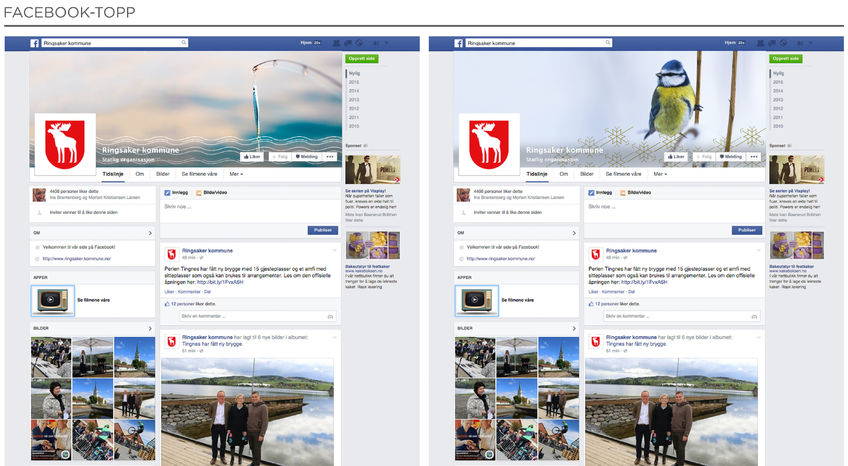
Task: Click Innlegg post icon in fishing-rod cover mockup
Action: (167, 192)
